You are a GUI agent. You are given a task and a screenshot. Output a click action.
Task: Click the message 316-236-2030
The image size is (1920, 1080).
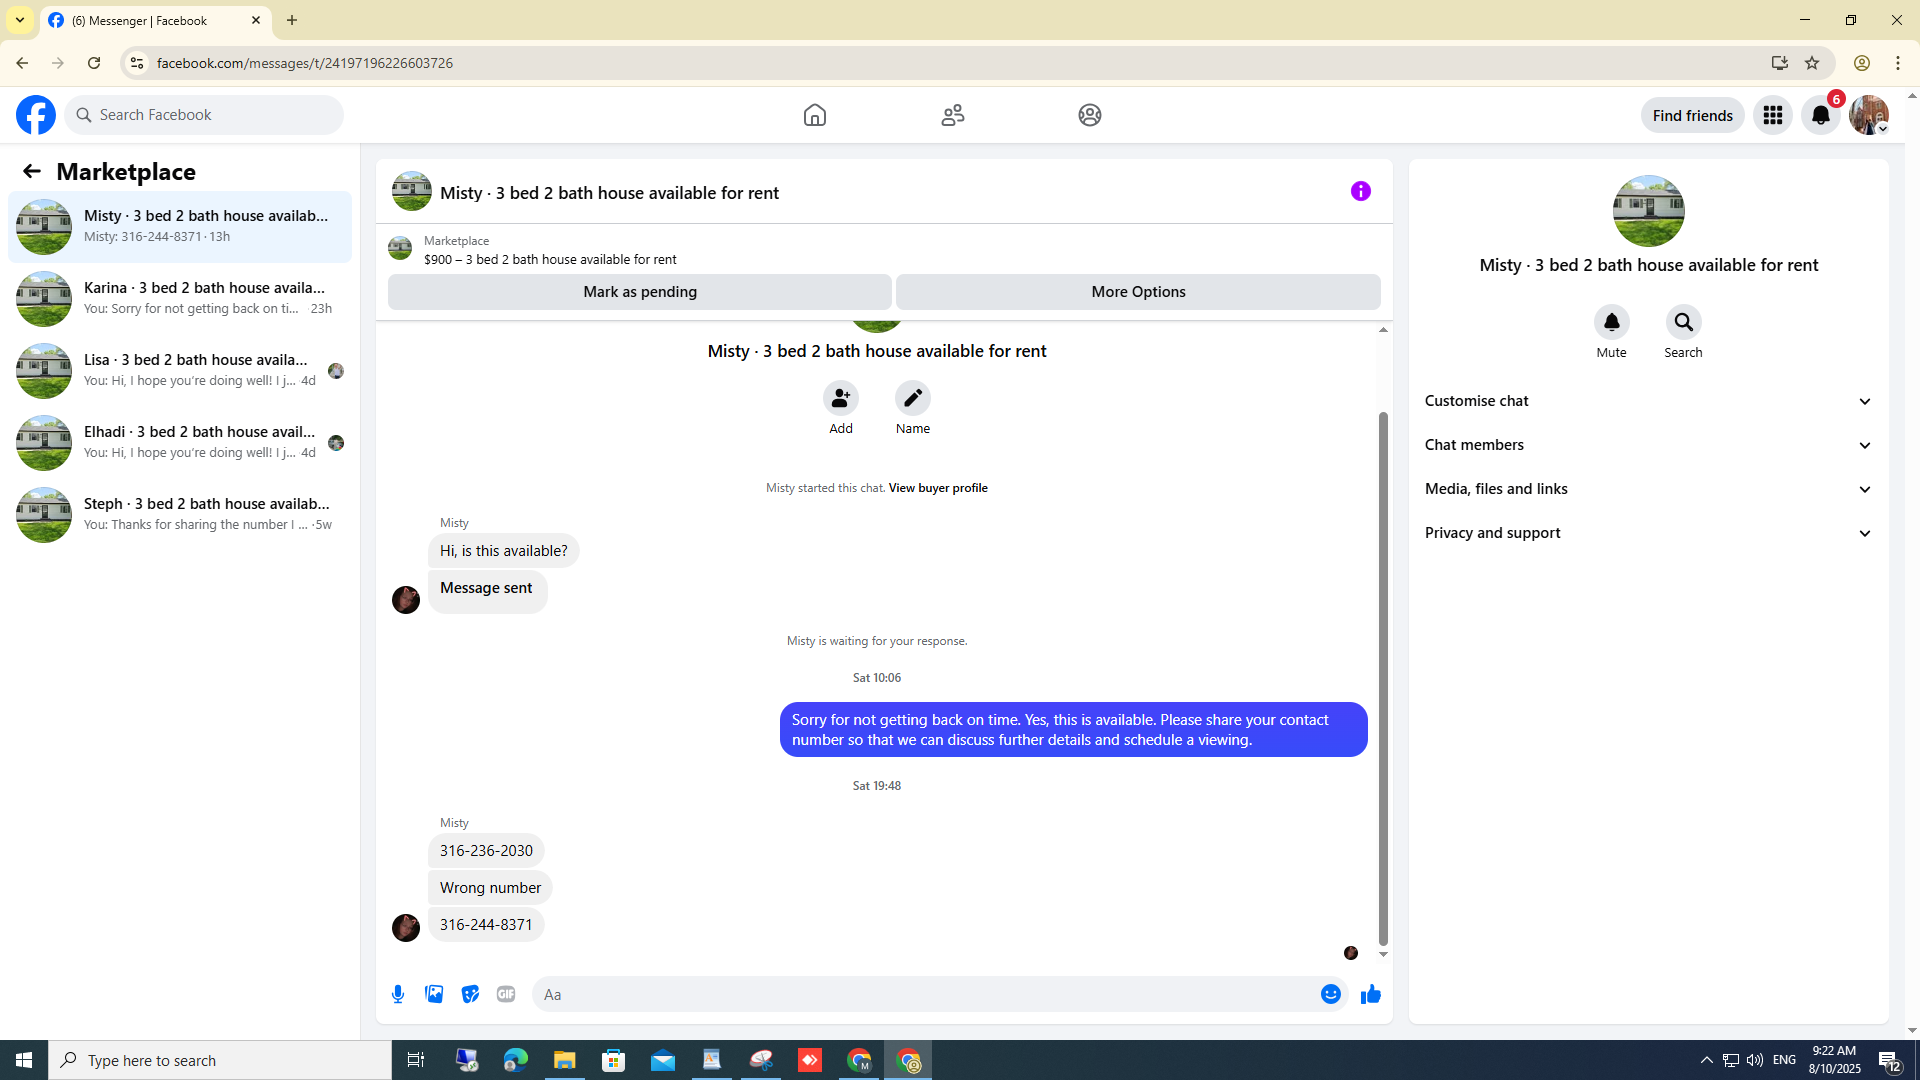486,851
